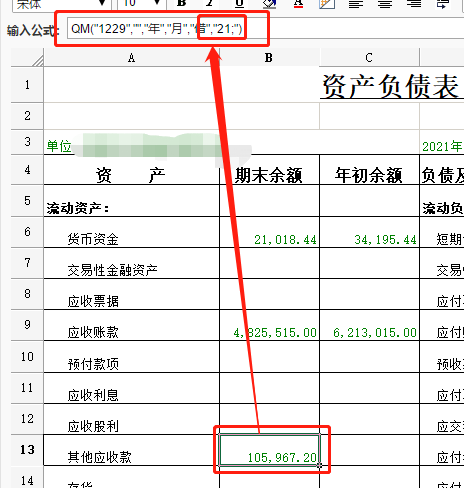Click the font color A icon
The image size is (464, 488).
click(x=298, y=3)
